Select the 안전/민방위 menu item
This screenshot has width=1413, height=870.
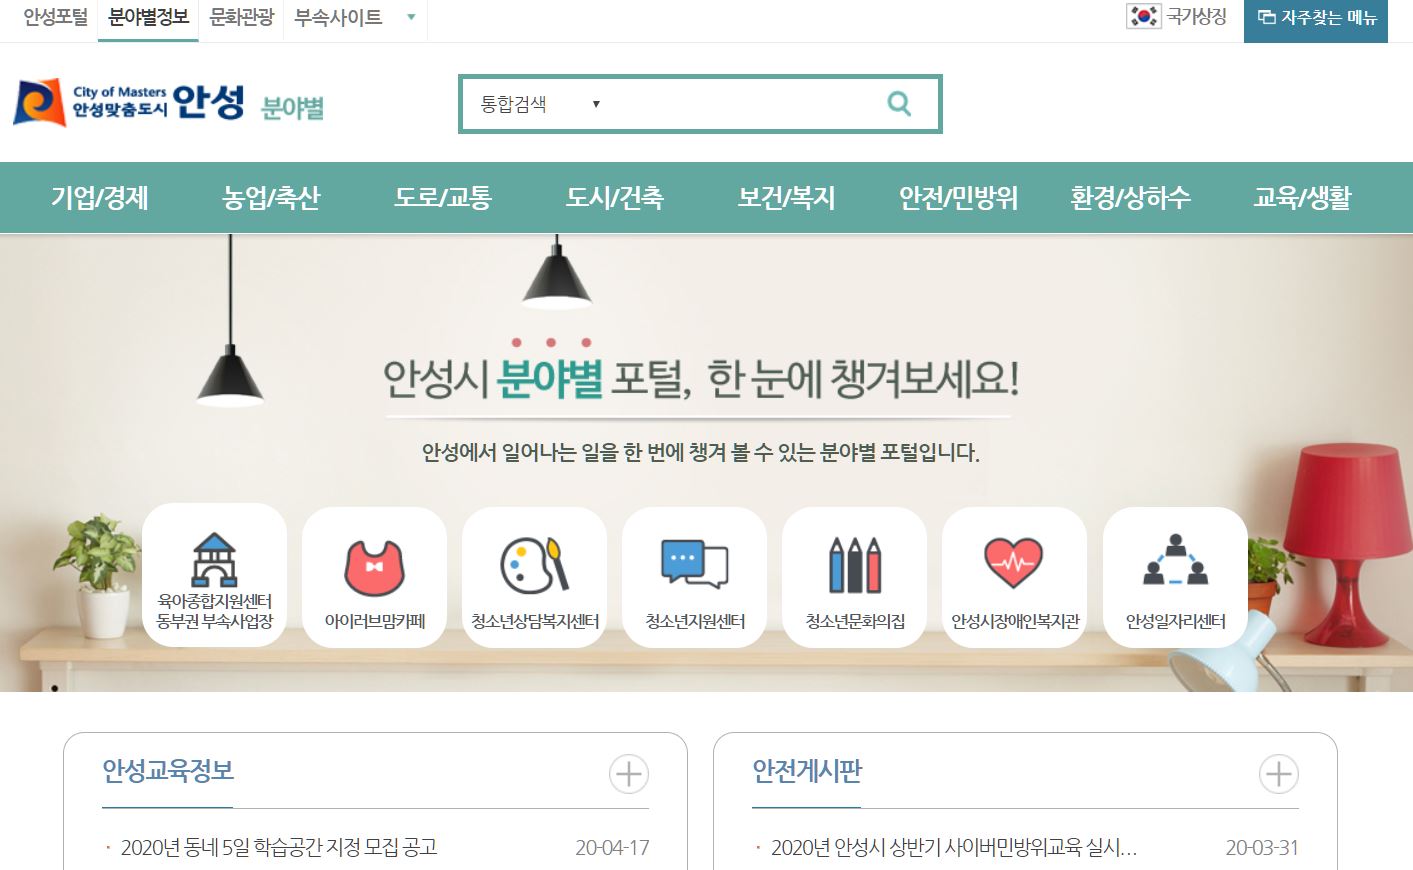(x=958, y=198)
